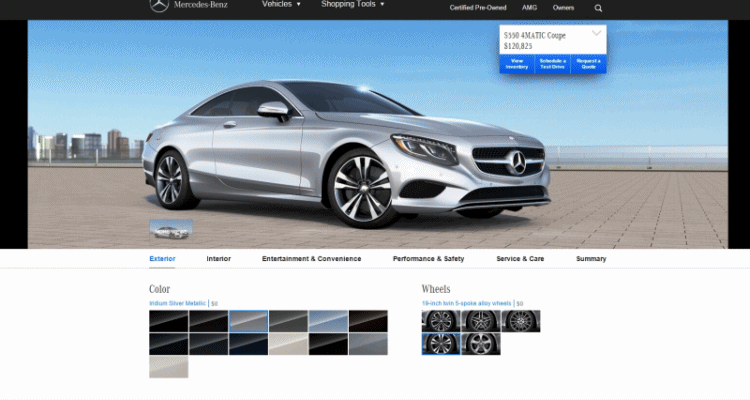Choose second wheel option in top row

coord(481,321)
